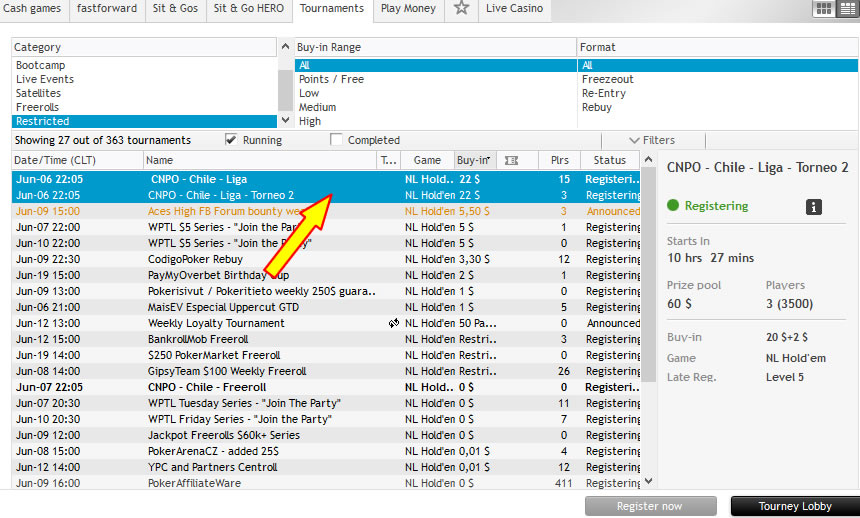Select Freezeout format
This screenshot has width=860, height=518.
tap(717, 79)
